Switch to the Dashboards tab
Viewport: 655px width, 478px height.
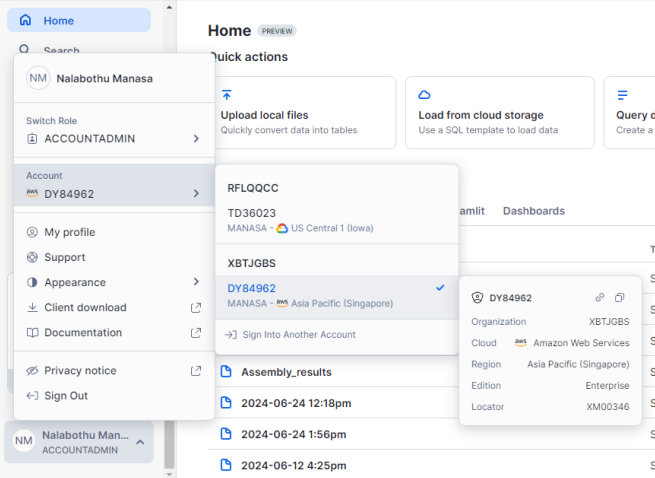533,211
